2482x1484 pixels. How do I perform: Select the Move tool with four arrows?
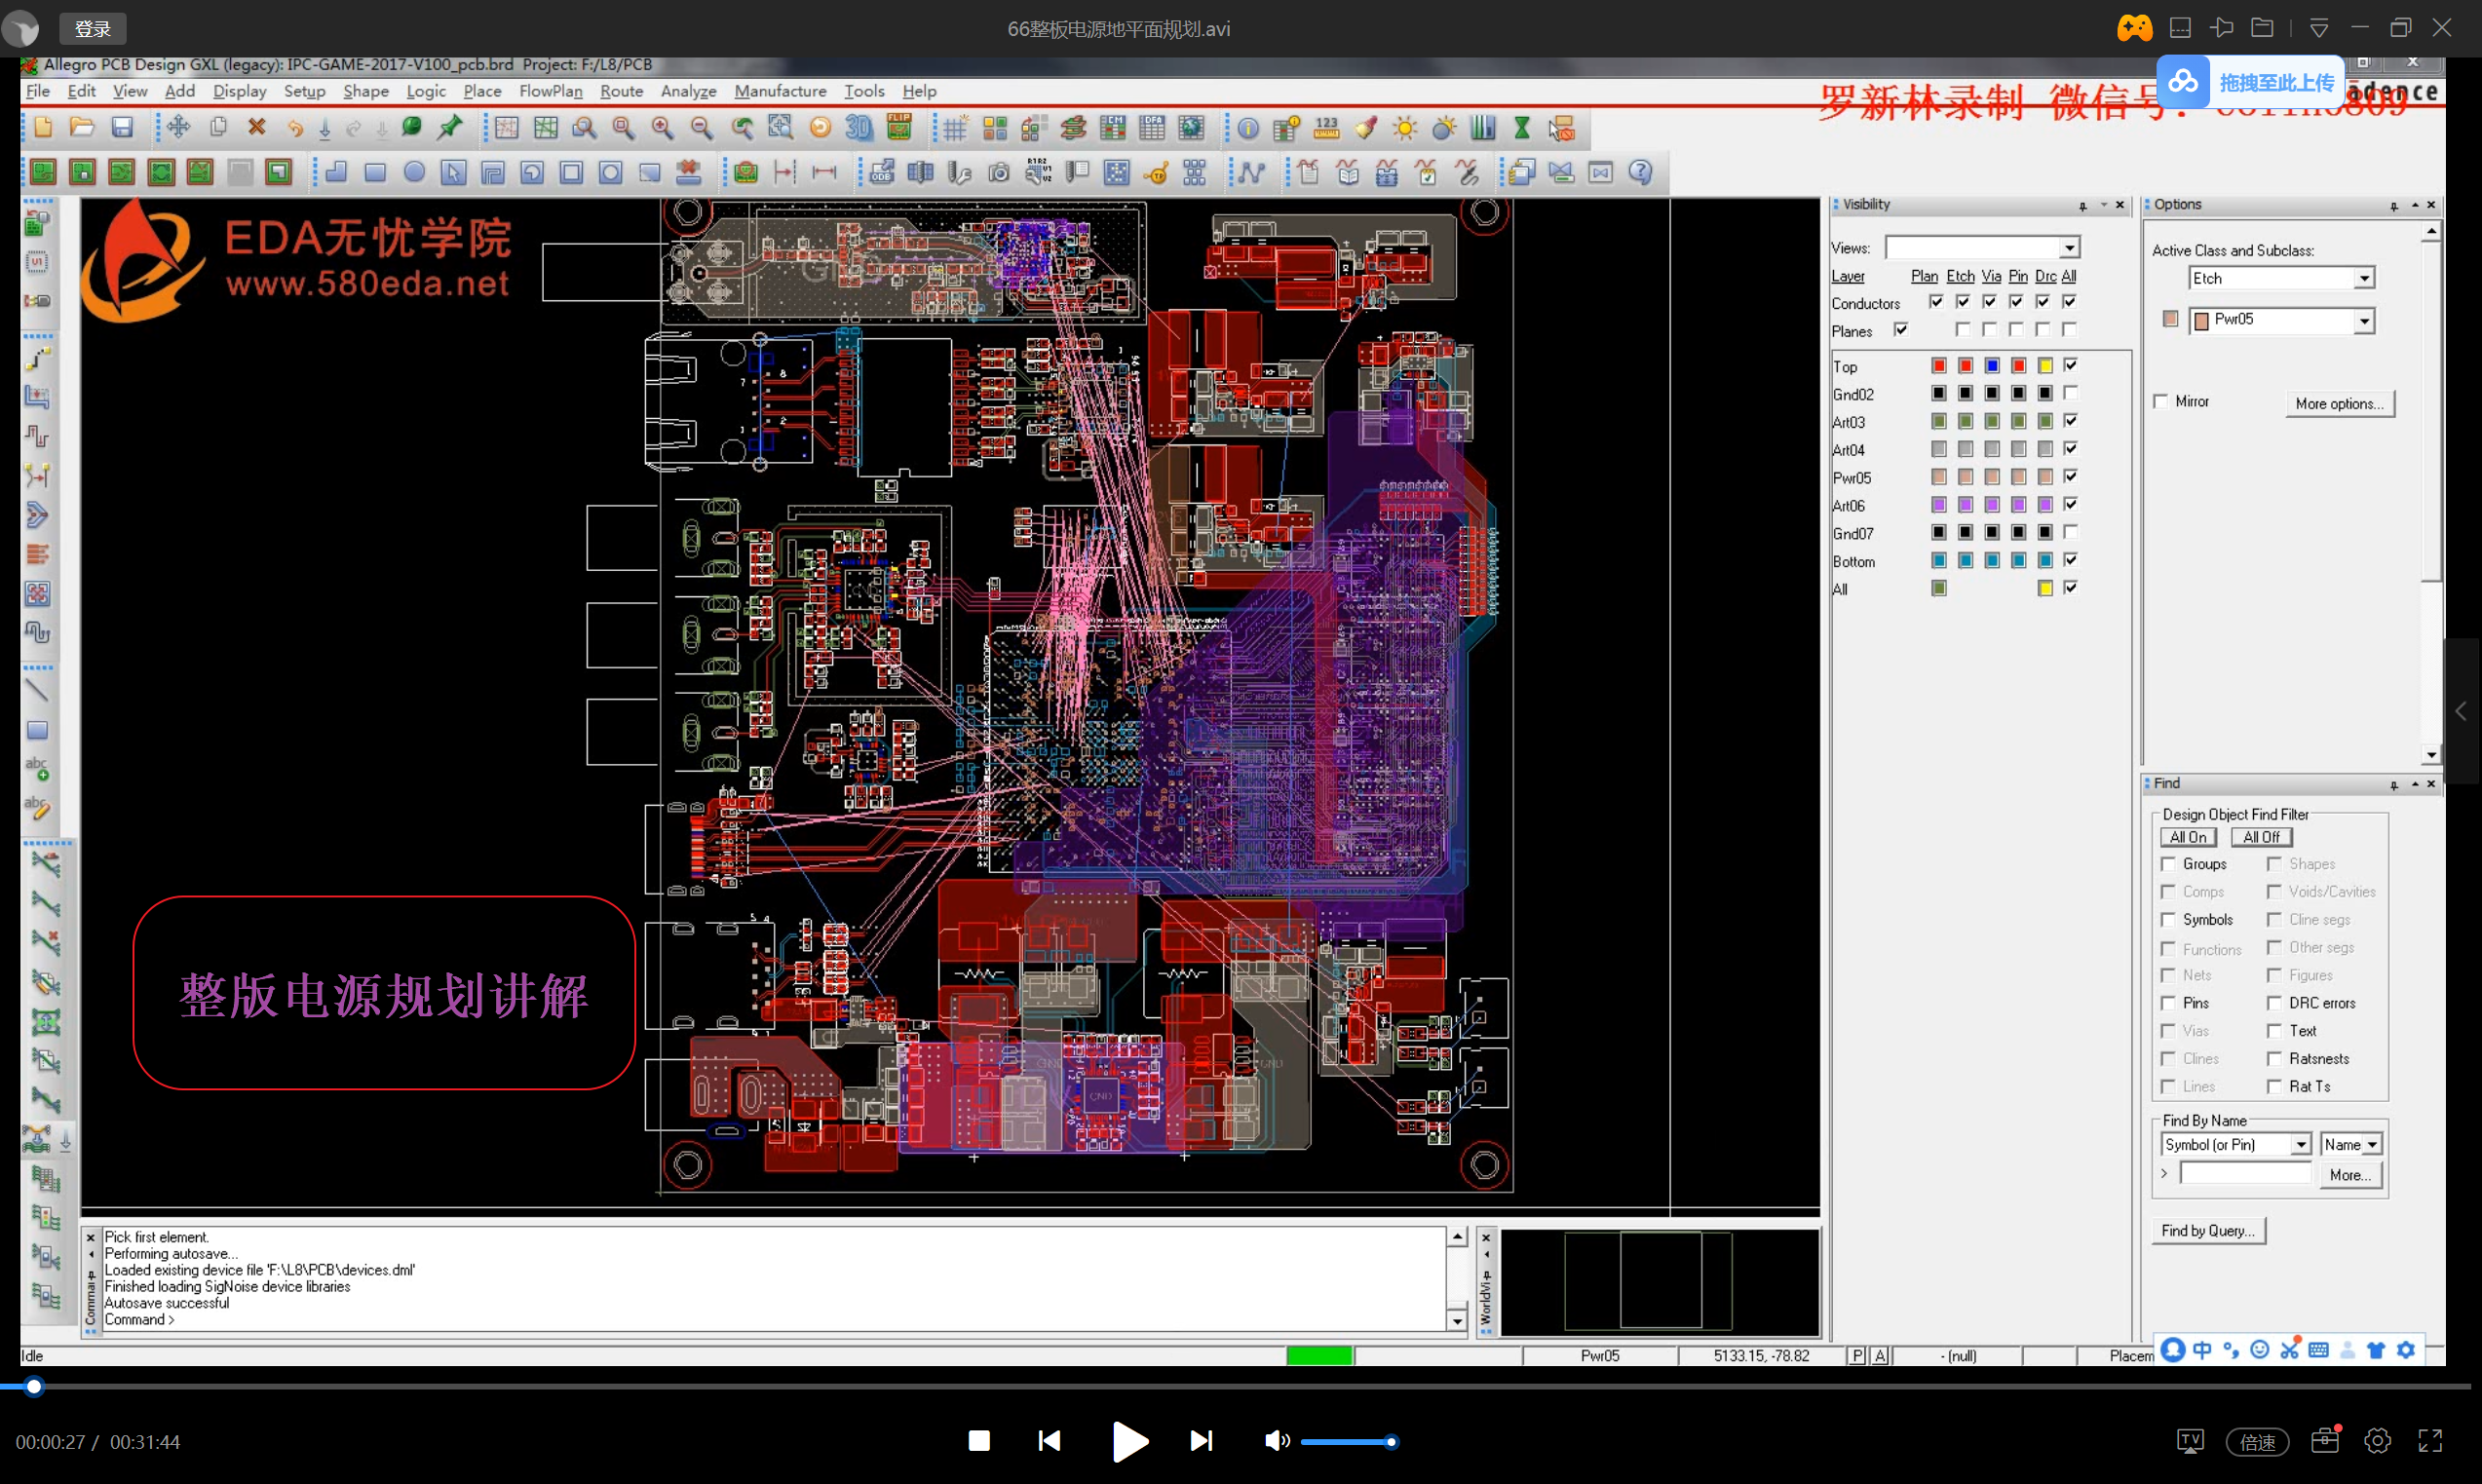(178, 127)
